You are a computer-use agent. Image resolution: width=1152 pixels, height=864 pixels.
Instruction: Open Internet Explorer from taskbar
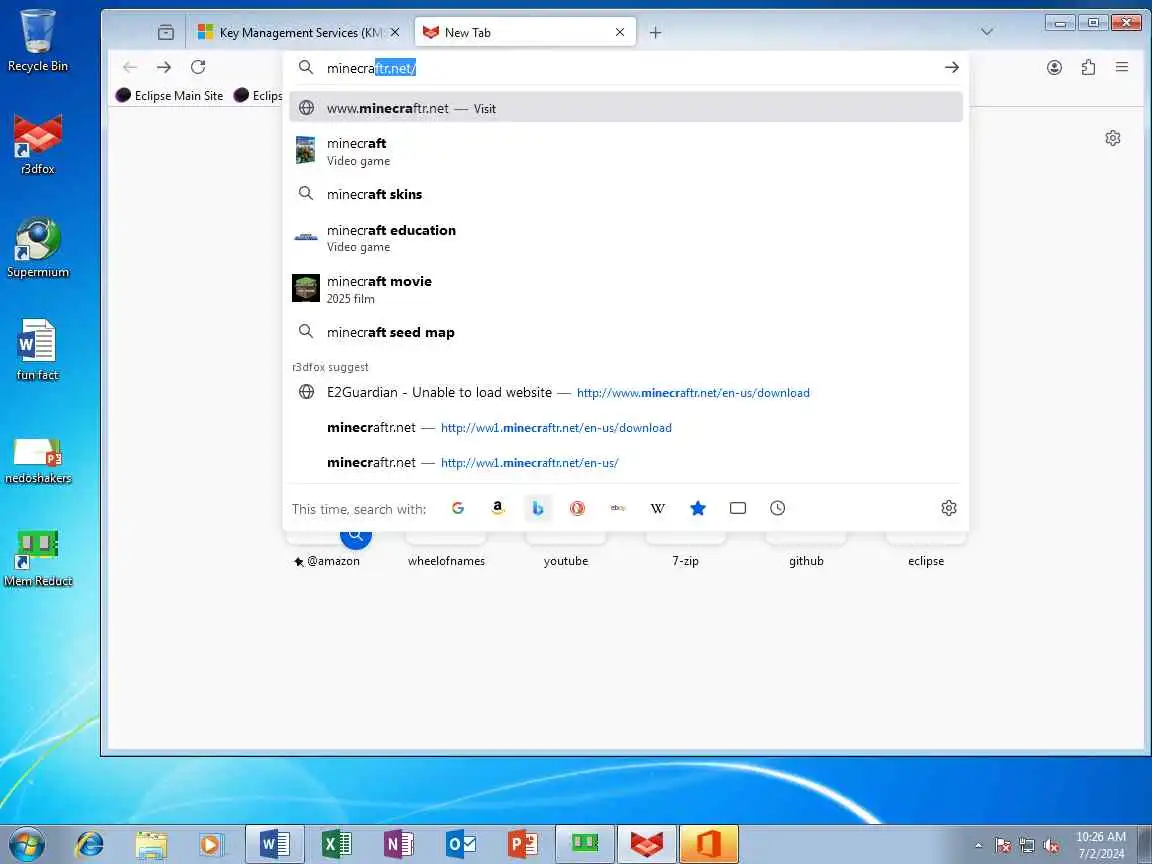[x=90, y=844]
